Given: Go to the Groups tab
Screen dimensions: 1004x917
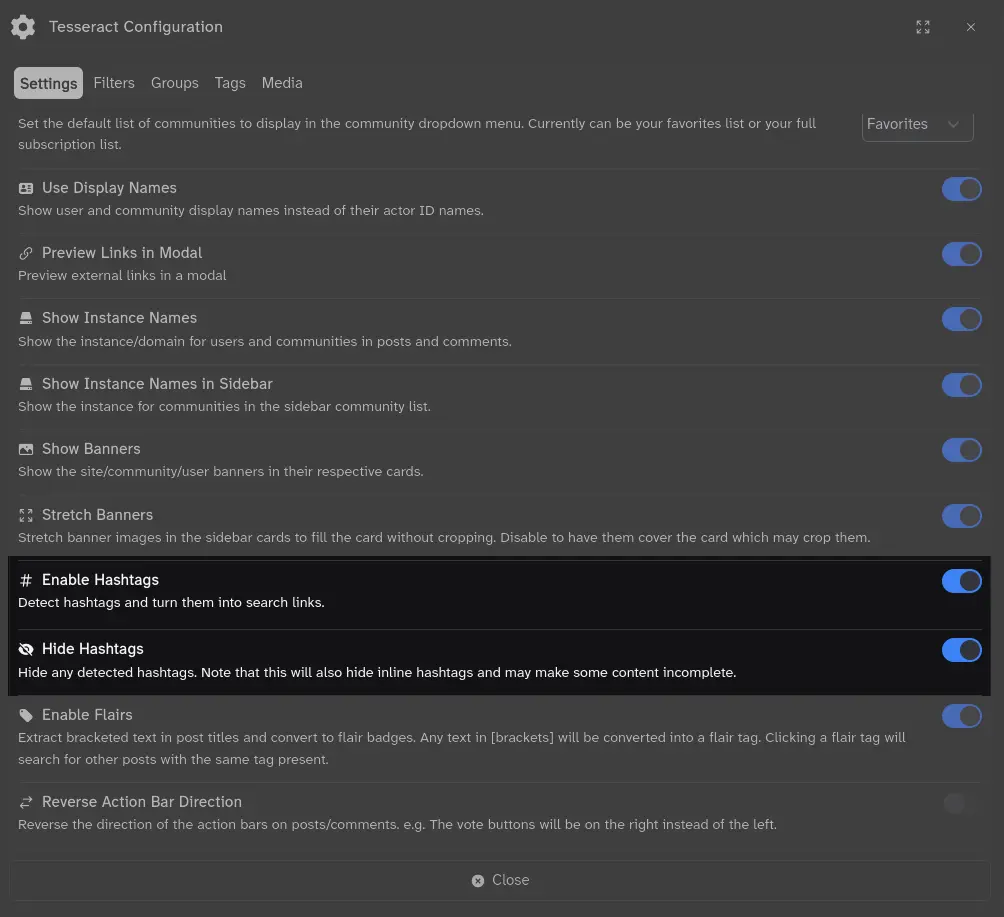Looking at the screenshot, I should tap(175, 83).
